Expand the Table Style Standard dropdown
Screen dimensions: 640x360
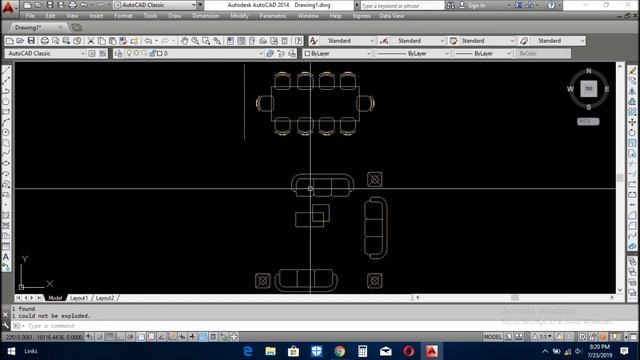(x=512, y=41)
